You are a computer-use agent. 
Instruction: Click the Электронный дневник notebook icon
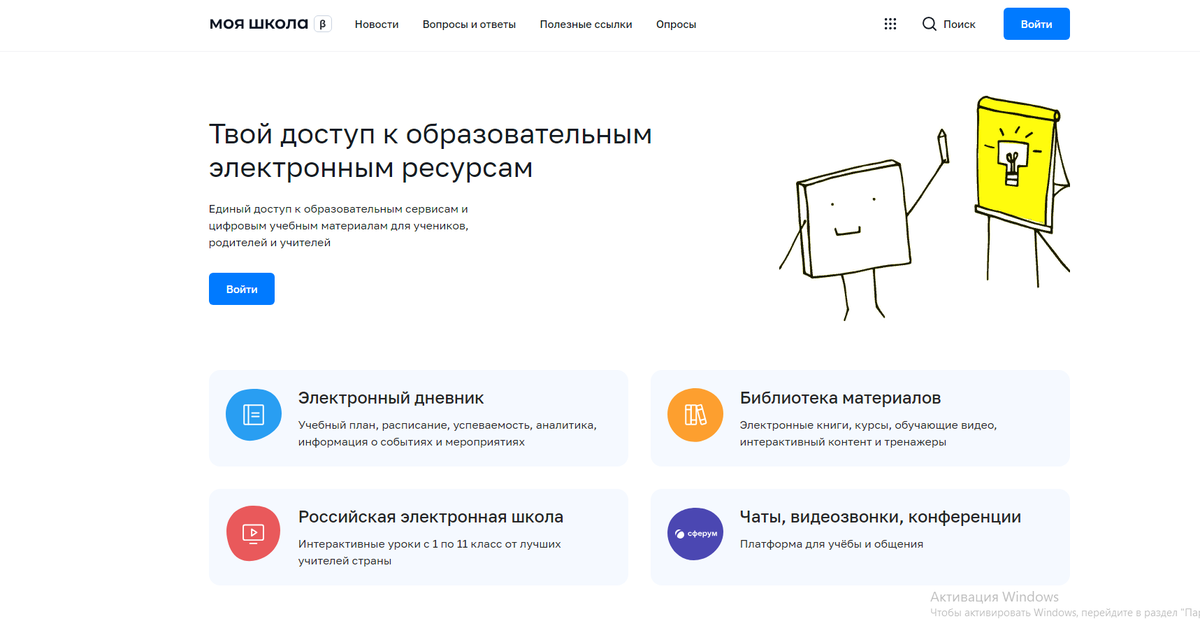tap(253, 414)
